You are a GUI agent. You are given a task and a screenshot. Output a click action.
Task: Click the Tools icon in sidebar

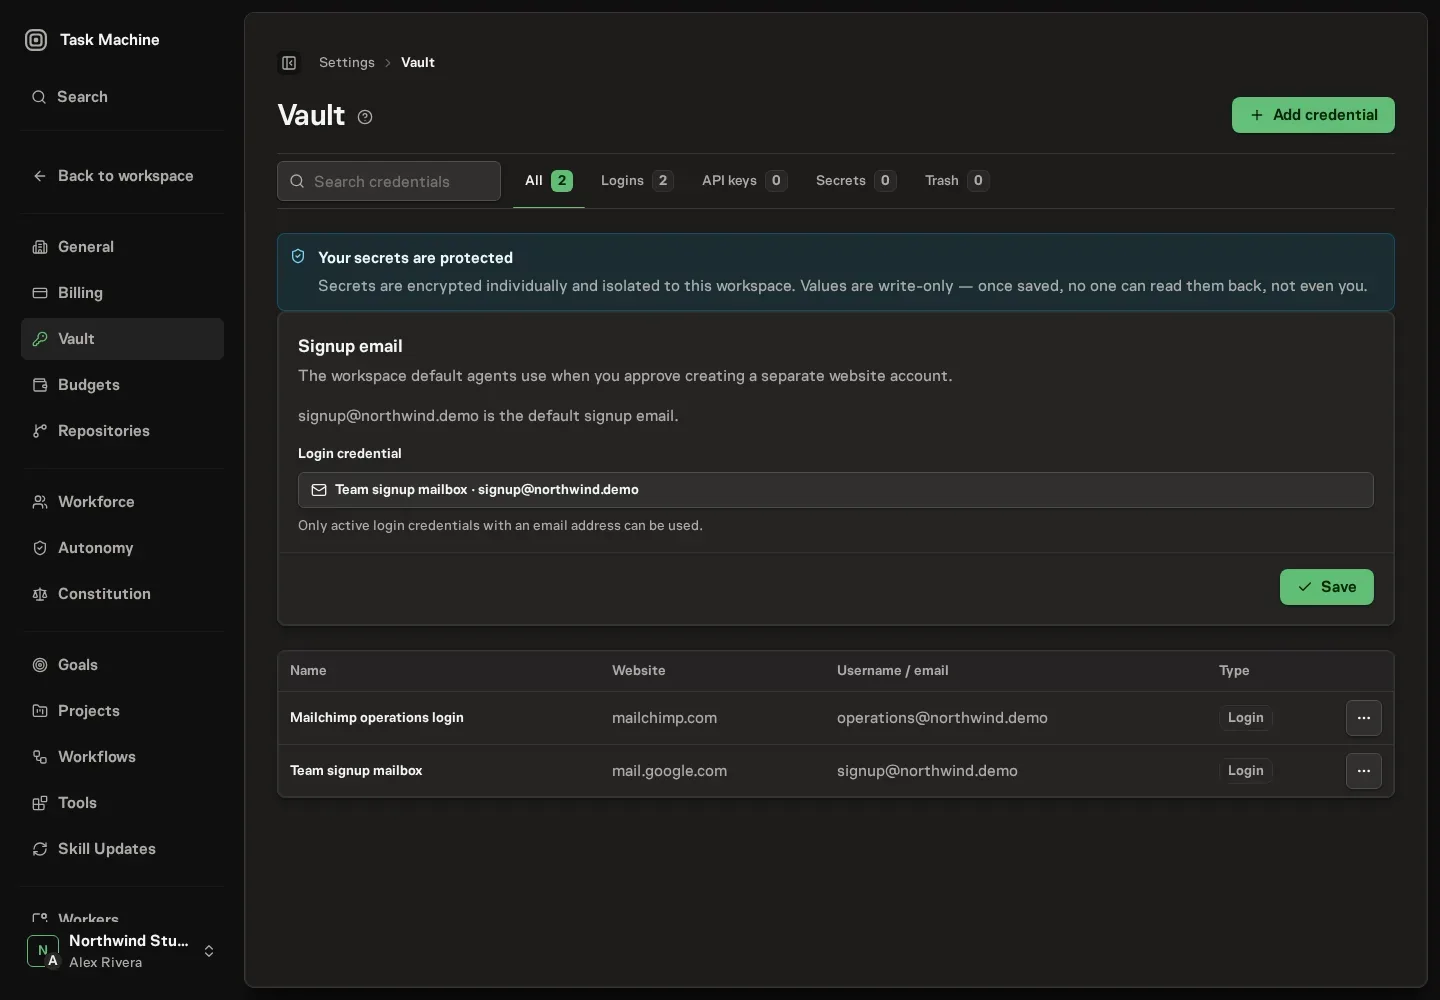tap(40, 803)
